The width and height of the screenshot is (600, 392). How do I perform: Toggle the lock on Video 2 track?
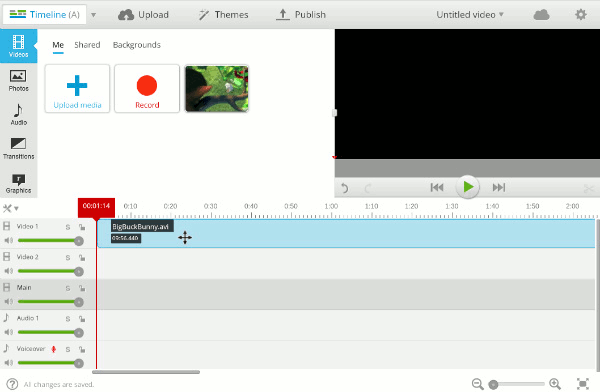[x=82, y=258]
